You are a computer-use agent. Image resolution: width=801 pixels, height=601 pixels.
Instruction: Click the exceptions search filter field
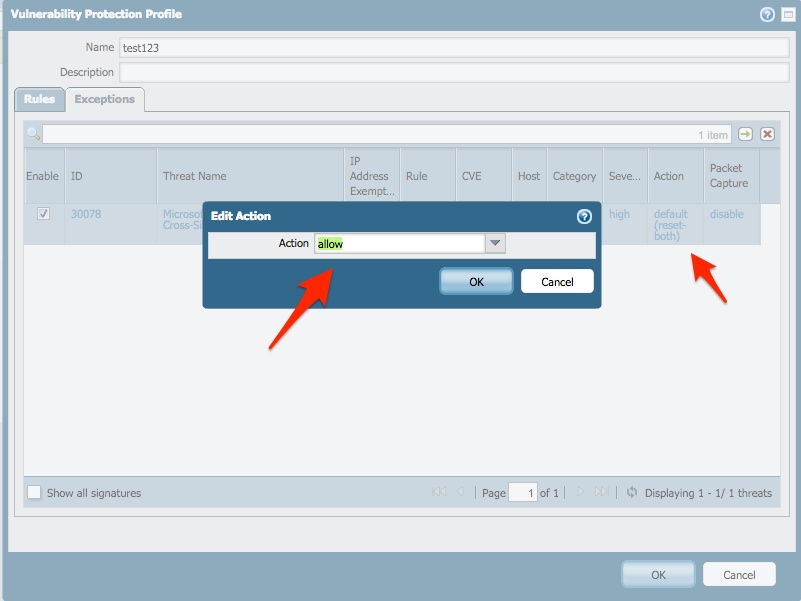(x=387, y=134)
